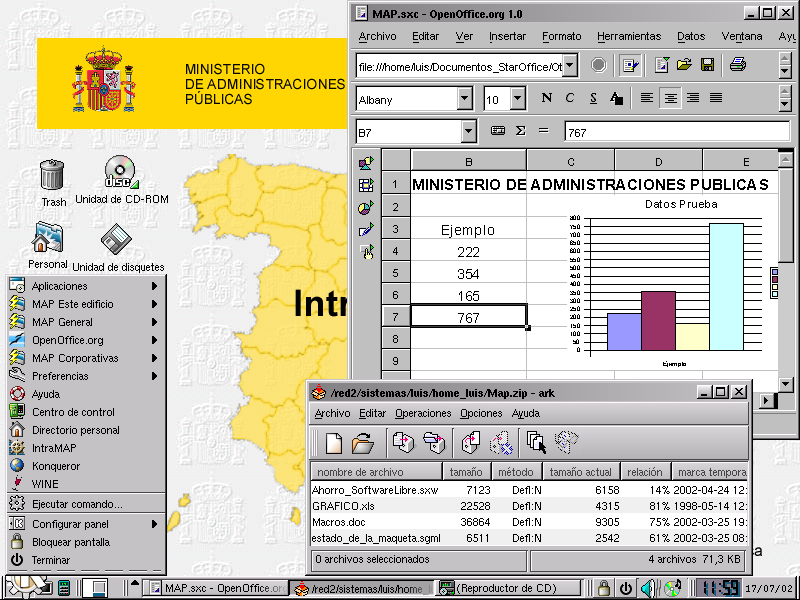Click the Sum sigma icon in formula bar
Viewport: 800px width, 600px height.
520,131
